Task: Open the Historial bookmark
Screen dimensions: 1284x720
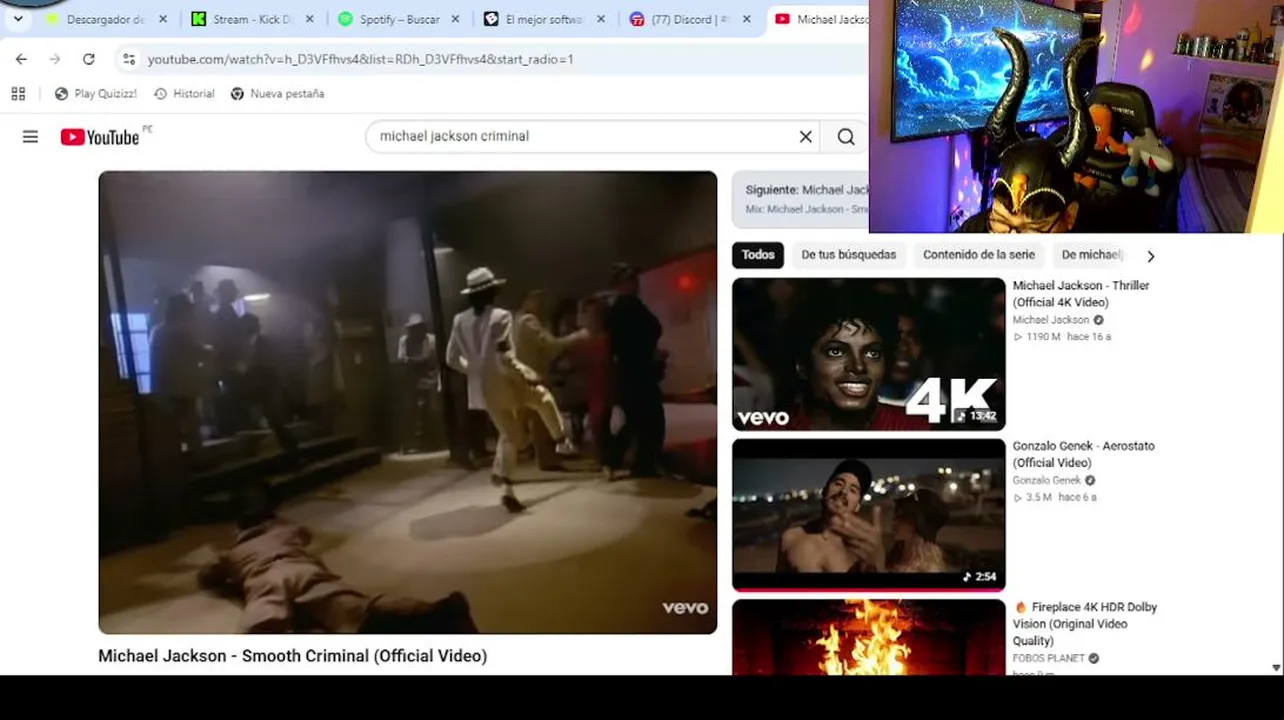Action: (184, 93)
